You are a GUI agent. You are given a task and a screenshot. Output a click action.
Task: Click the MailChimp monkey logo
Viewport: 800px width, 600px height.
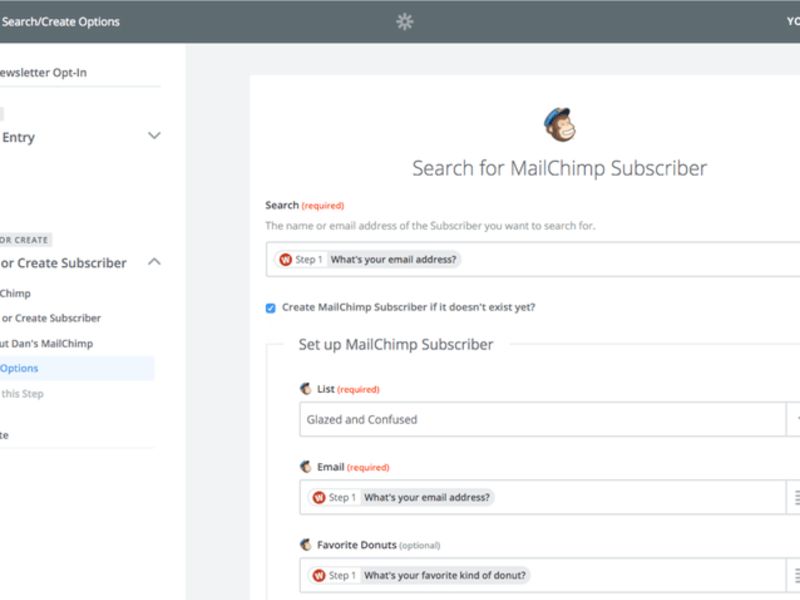(x=560, y=124)
